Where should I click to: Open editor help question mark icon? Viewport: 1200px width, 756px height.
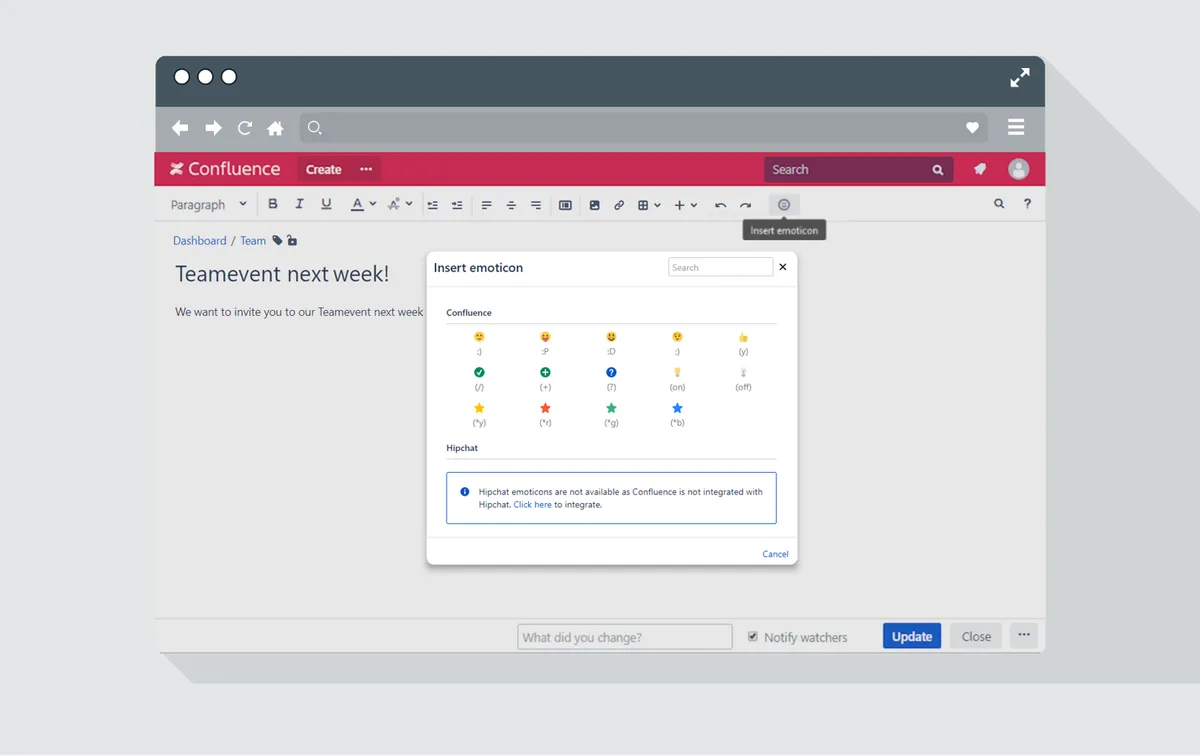[x=1027, y=204]
